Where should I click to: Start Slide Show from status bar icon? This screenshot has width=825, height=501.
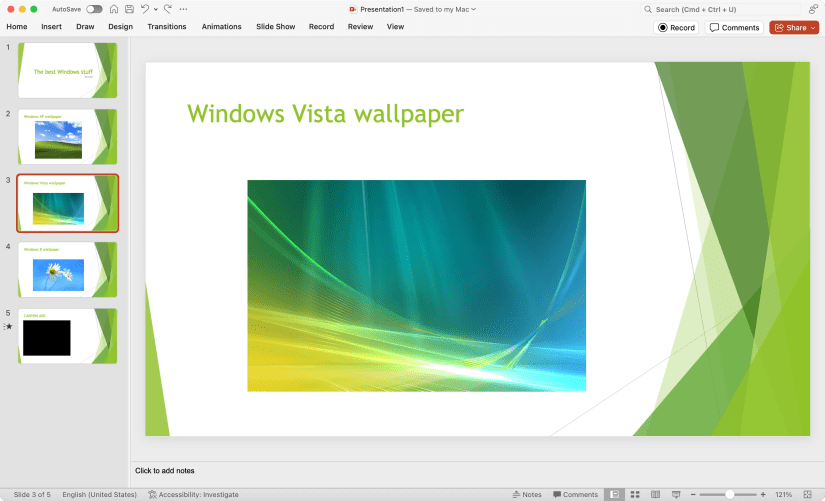676,495
